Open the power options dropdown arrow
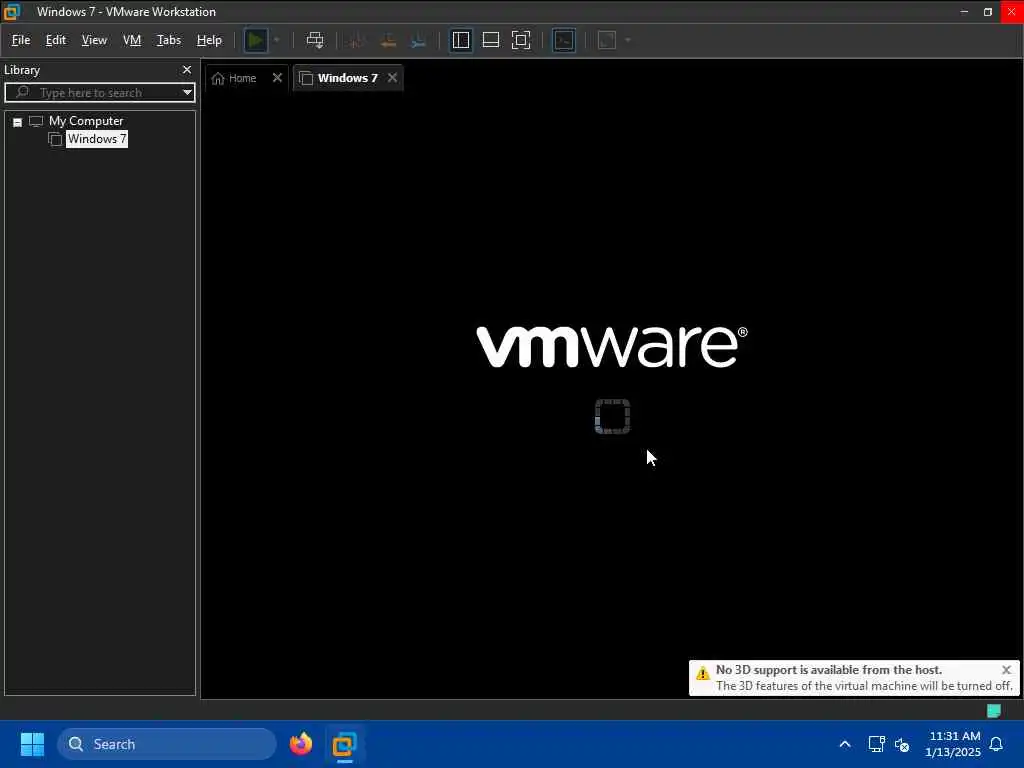This screenshot has height=768, width=1024. 277,40
